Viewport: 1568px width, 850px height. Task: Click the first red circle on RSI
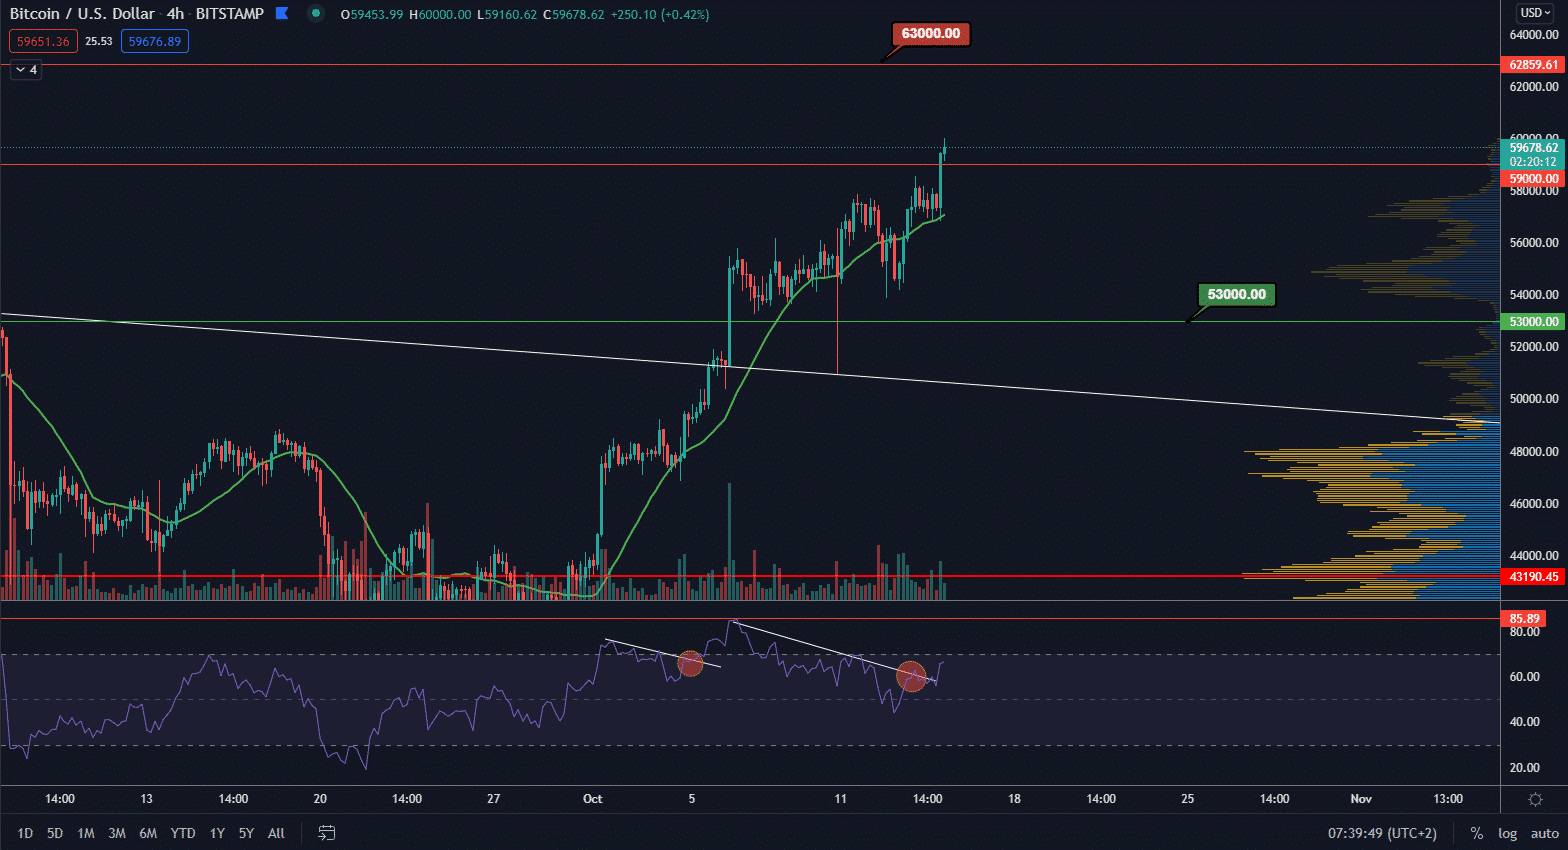pos(690,663)
